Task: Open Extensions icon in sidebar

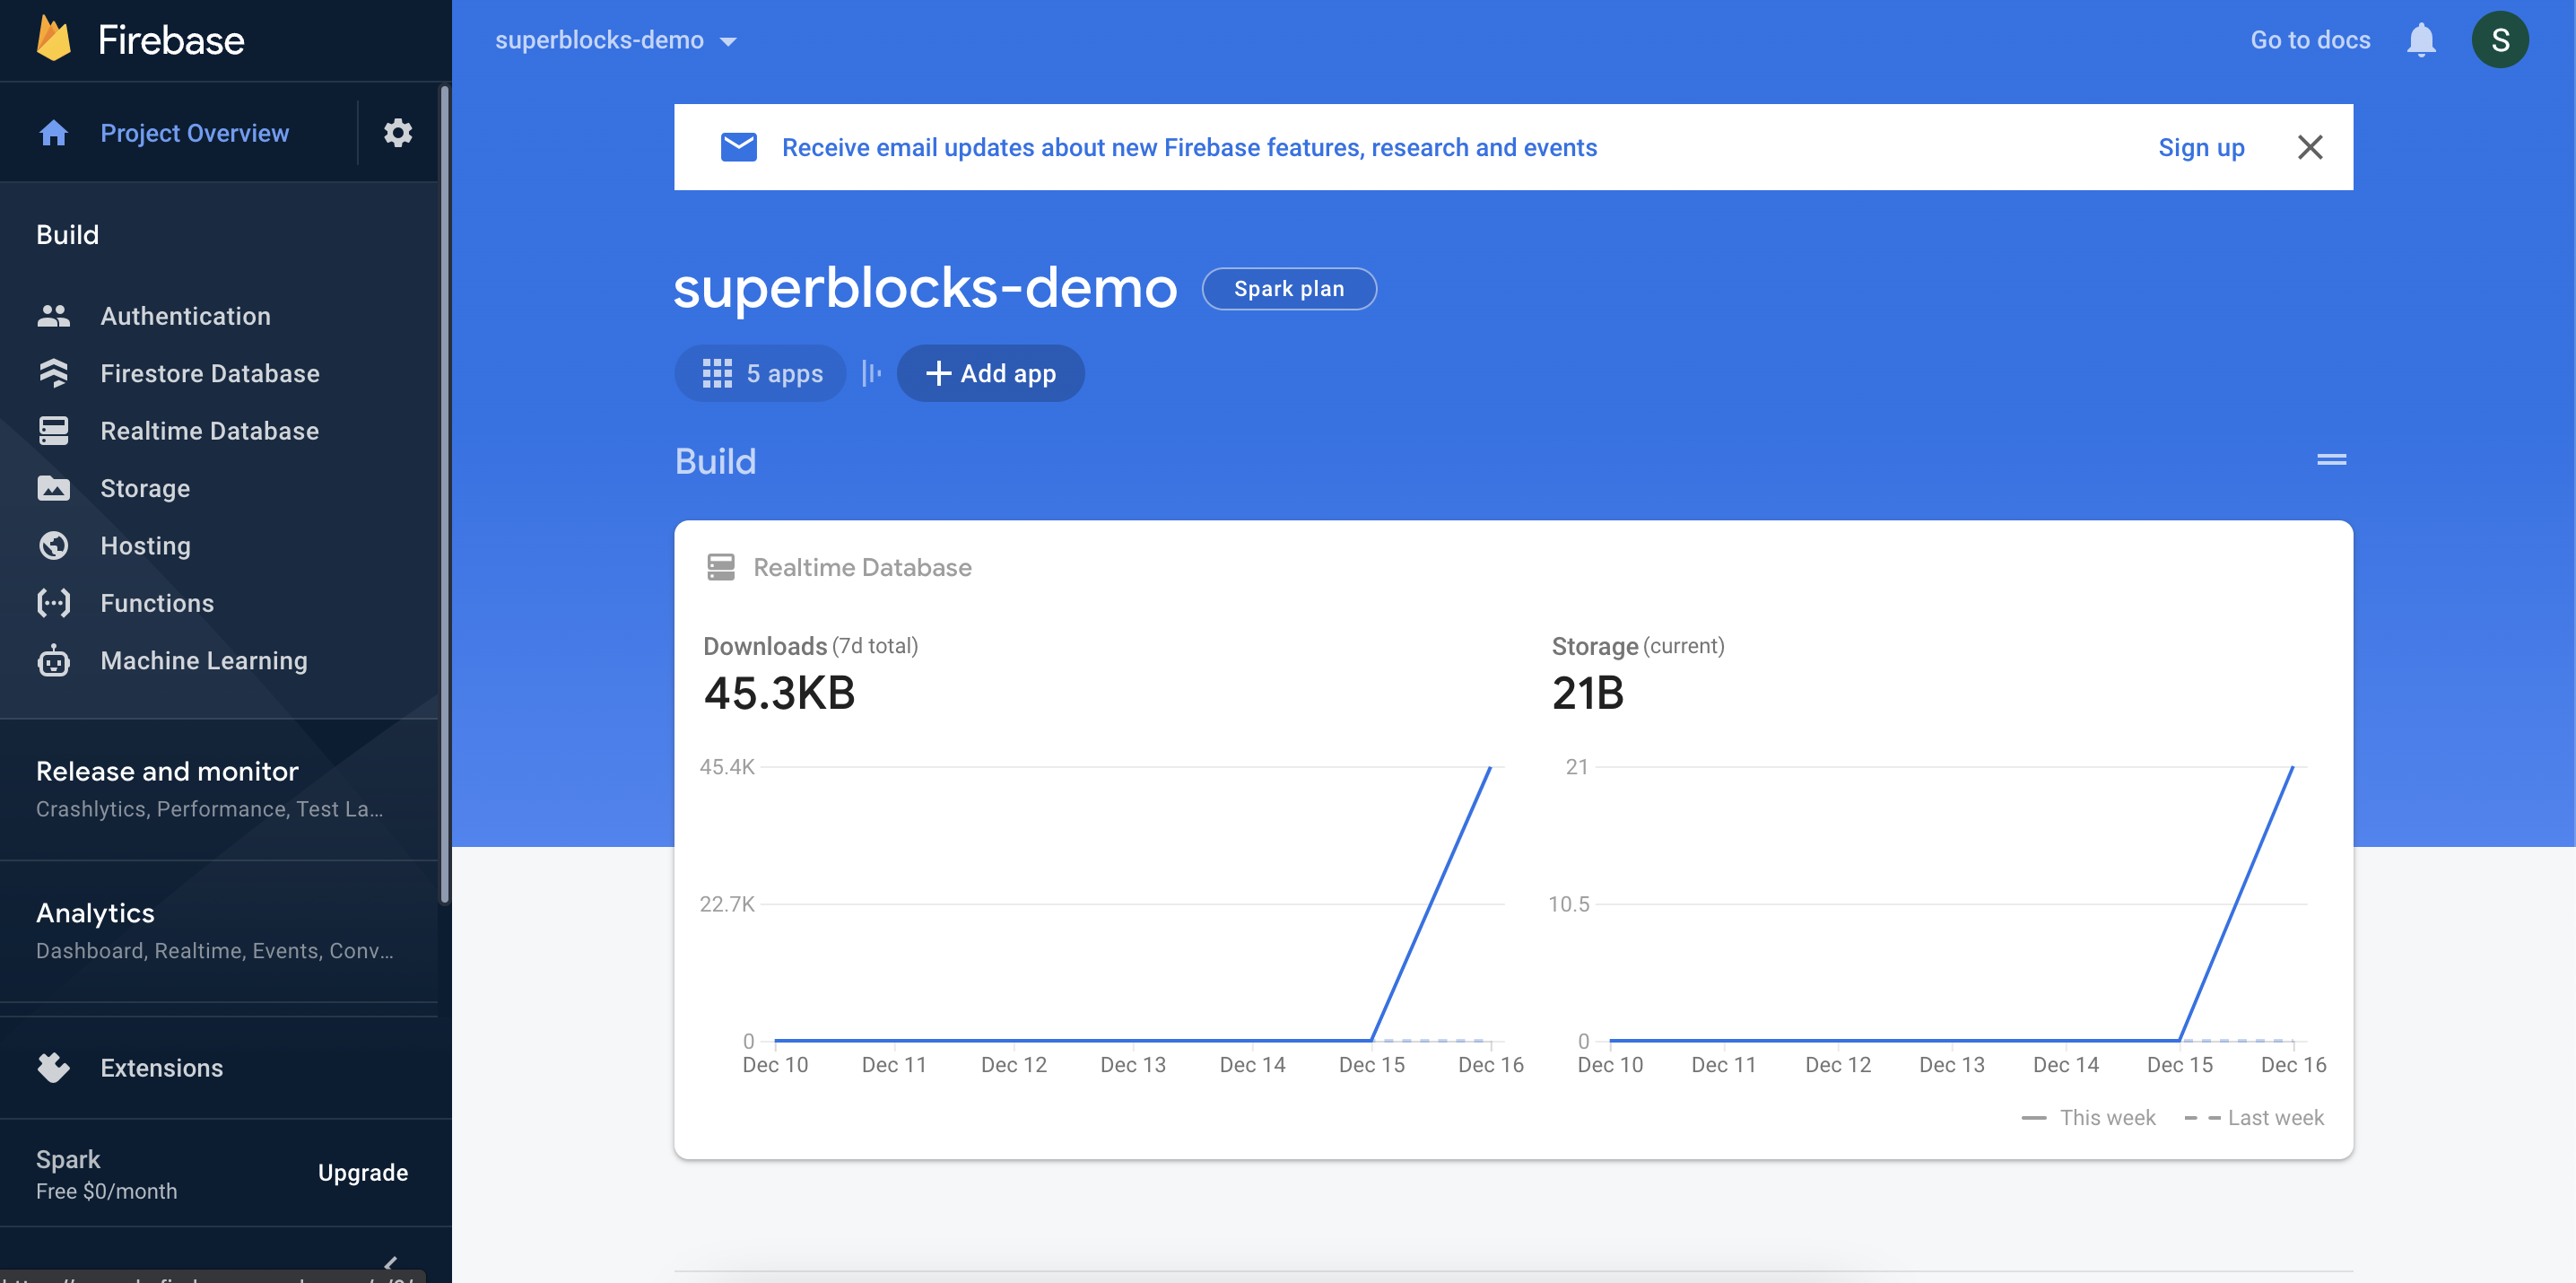Action: point(53,1064)
